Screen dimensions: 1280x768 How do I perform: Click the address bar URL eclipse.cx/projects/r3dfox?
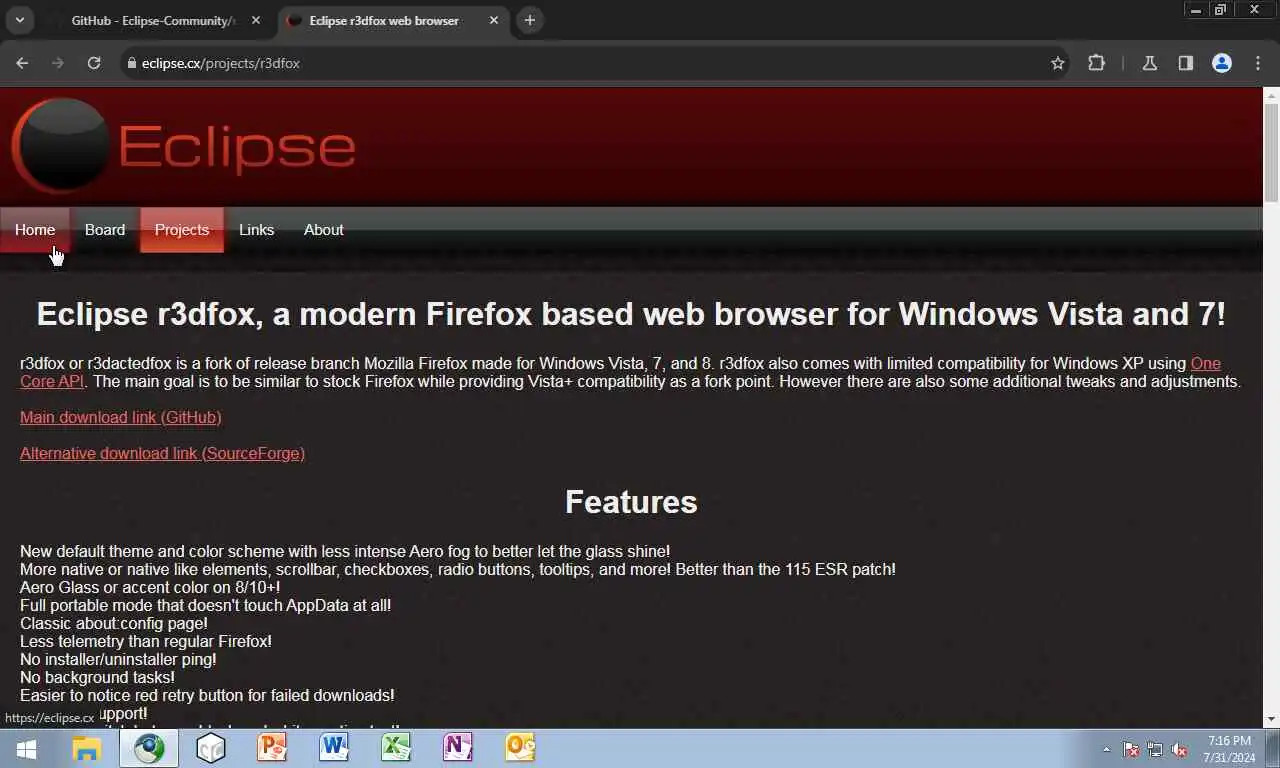pos(220,63)
